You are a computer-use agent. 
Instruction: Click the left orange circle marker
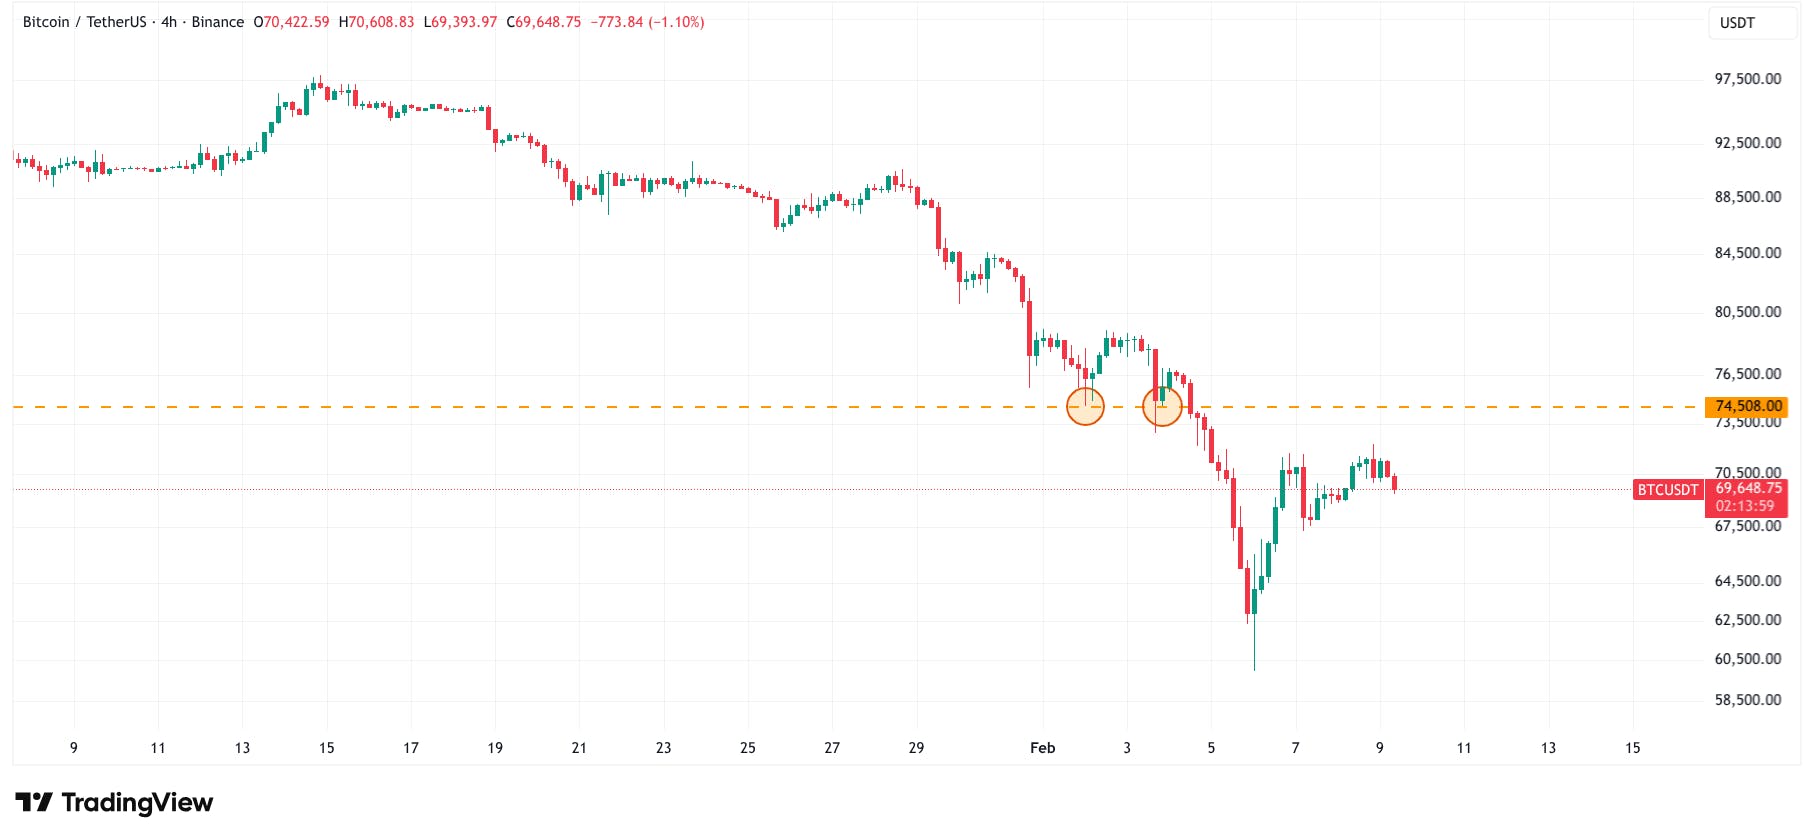[1085, 406]
